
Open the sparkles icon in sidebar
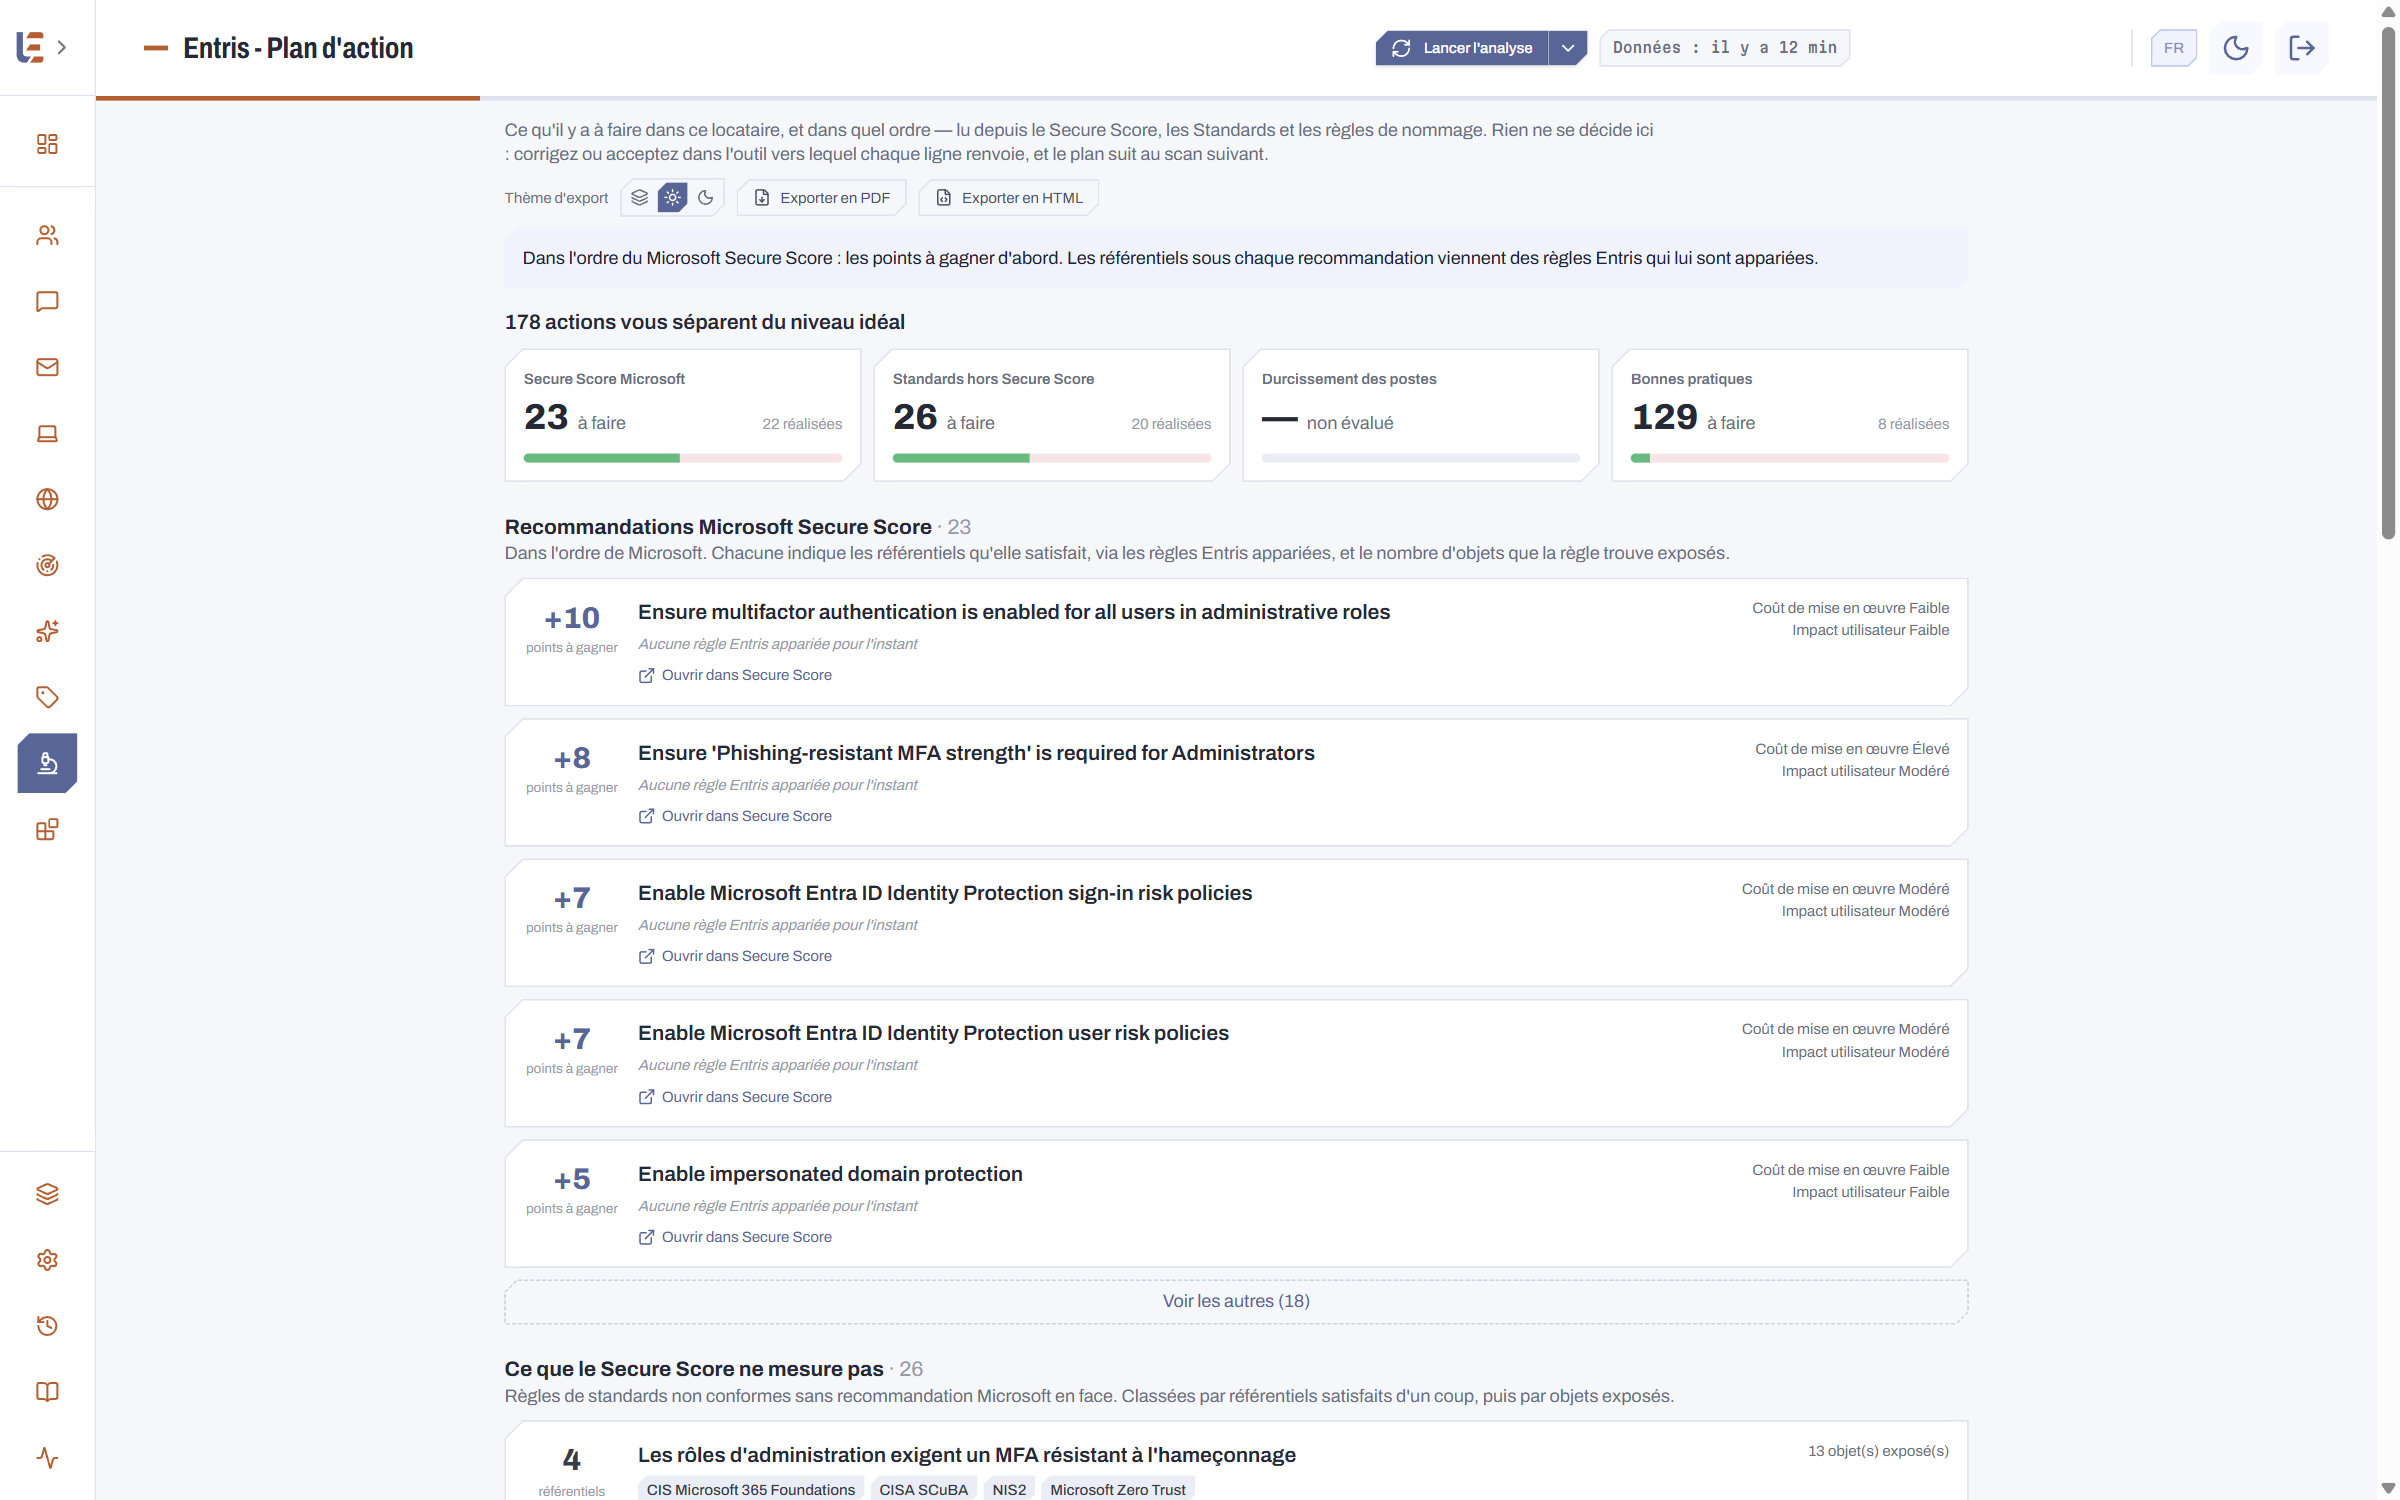tap(47, 631)
